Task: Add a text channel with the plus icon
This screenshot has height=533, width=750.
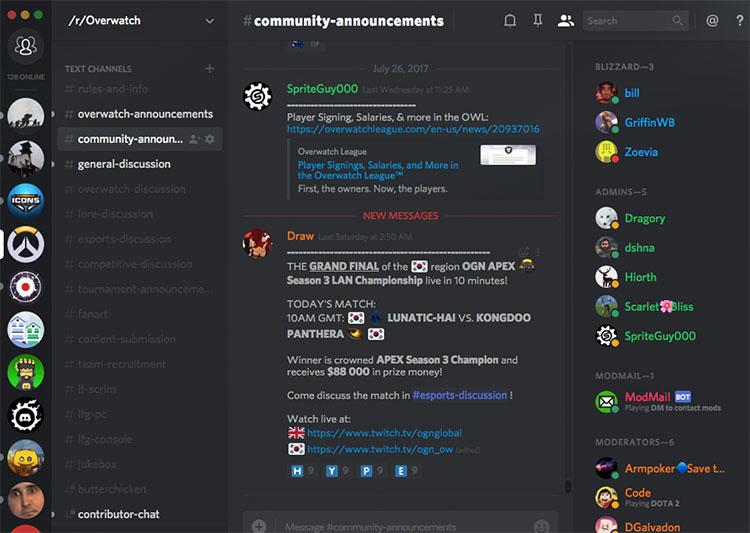Action: click(210, 69)
